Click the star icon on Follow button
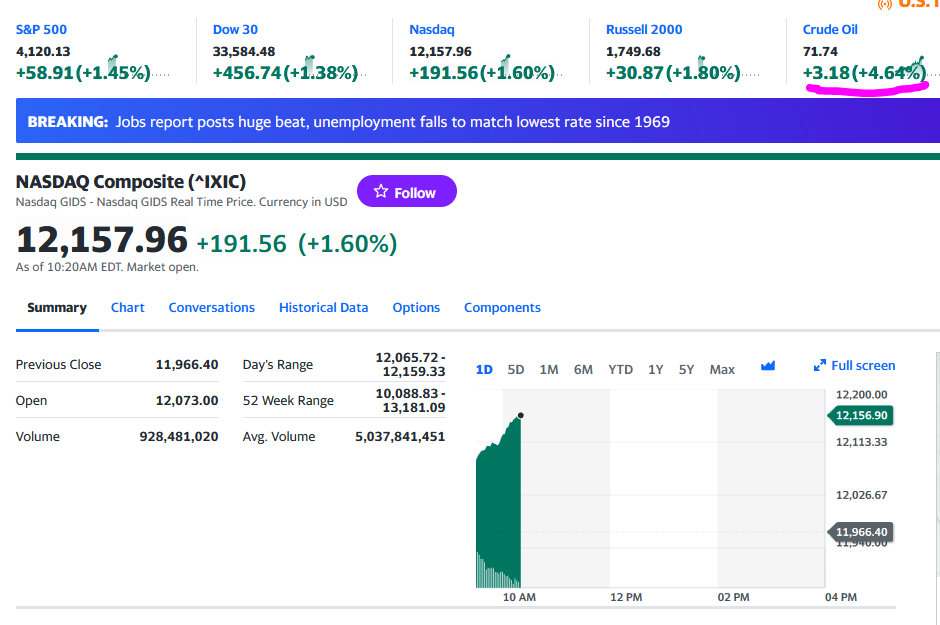This screenshot has width=940, height=625. [x=381, y=191]
